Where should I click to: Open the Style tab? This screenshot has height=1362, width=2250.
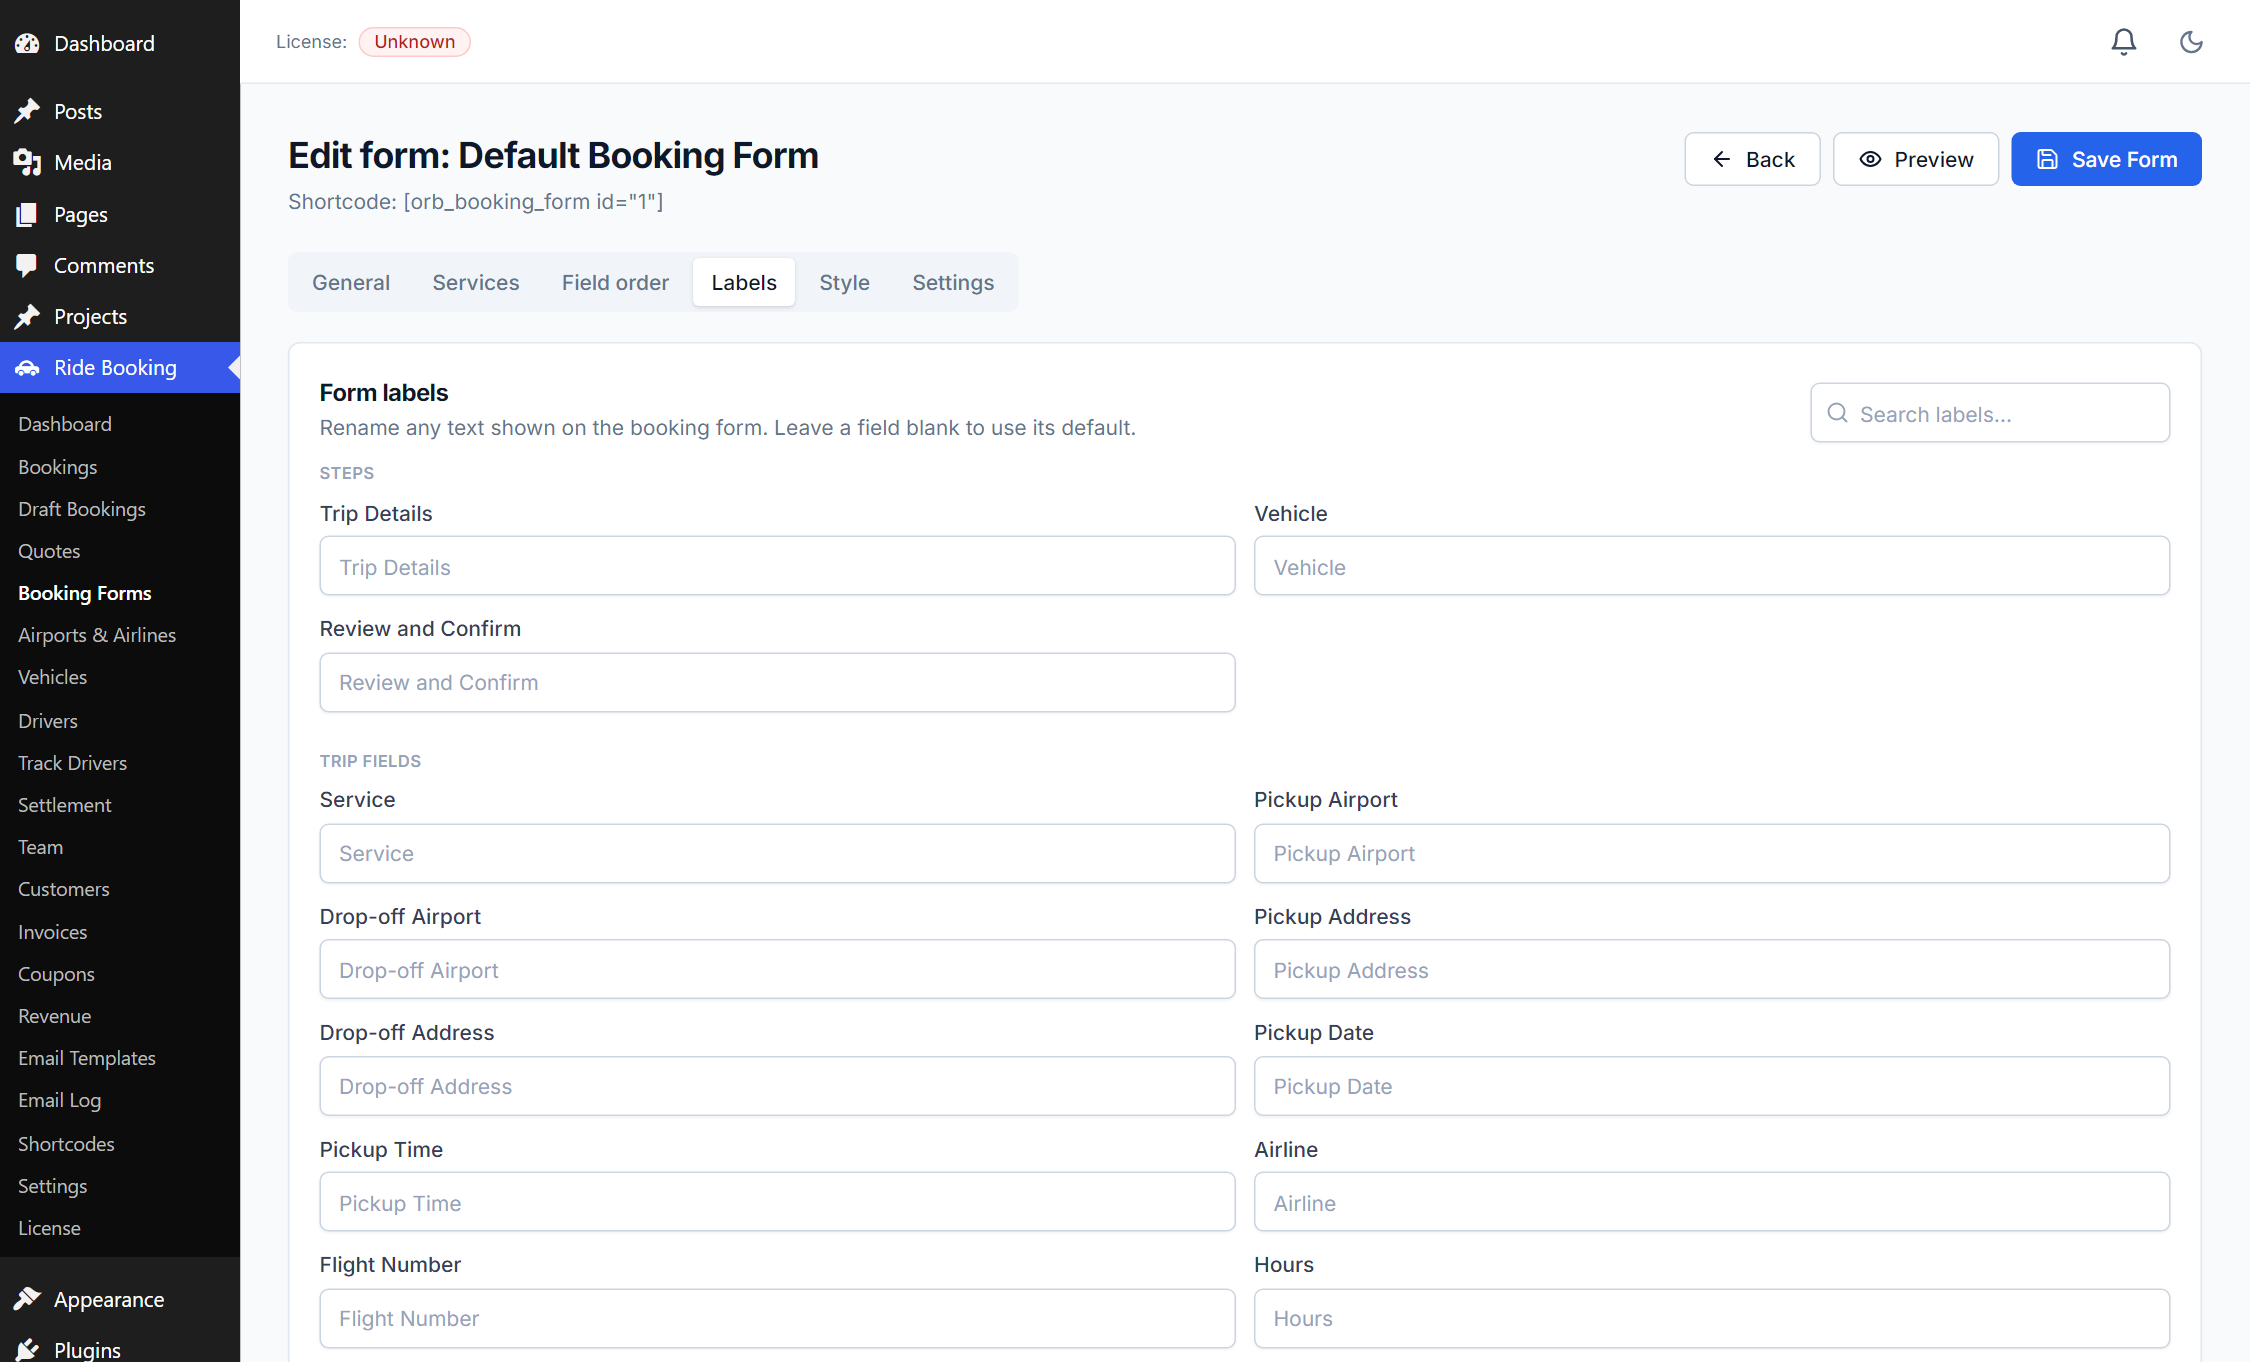(844, 282)
